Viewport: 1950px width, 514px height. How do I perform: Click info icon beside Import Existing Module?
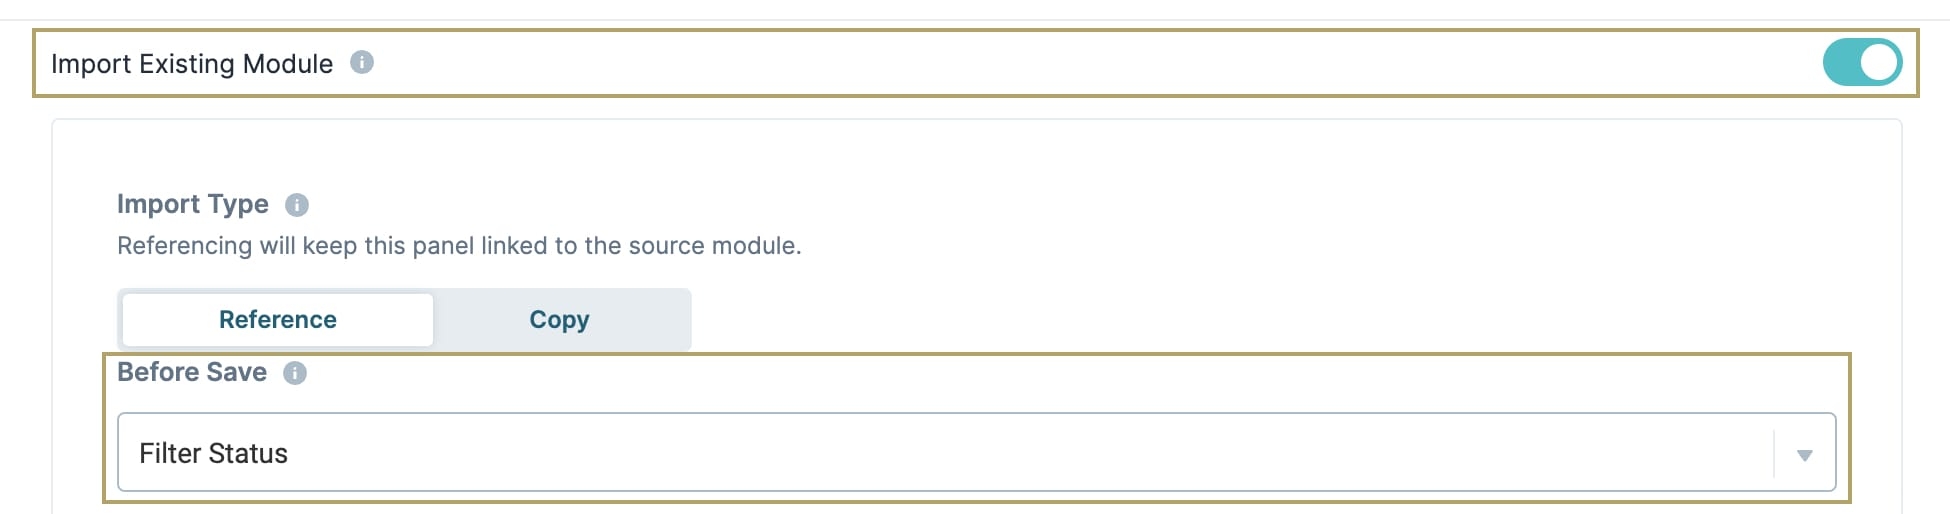[362, 62]
